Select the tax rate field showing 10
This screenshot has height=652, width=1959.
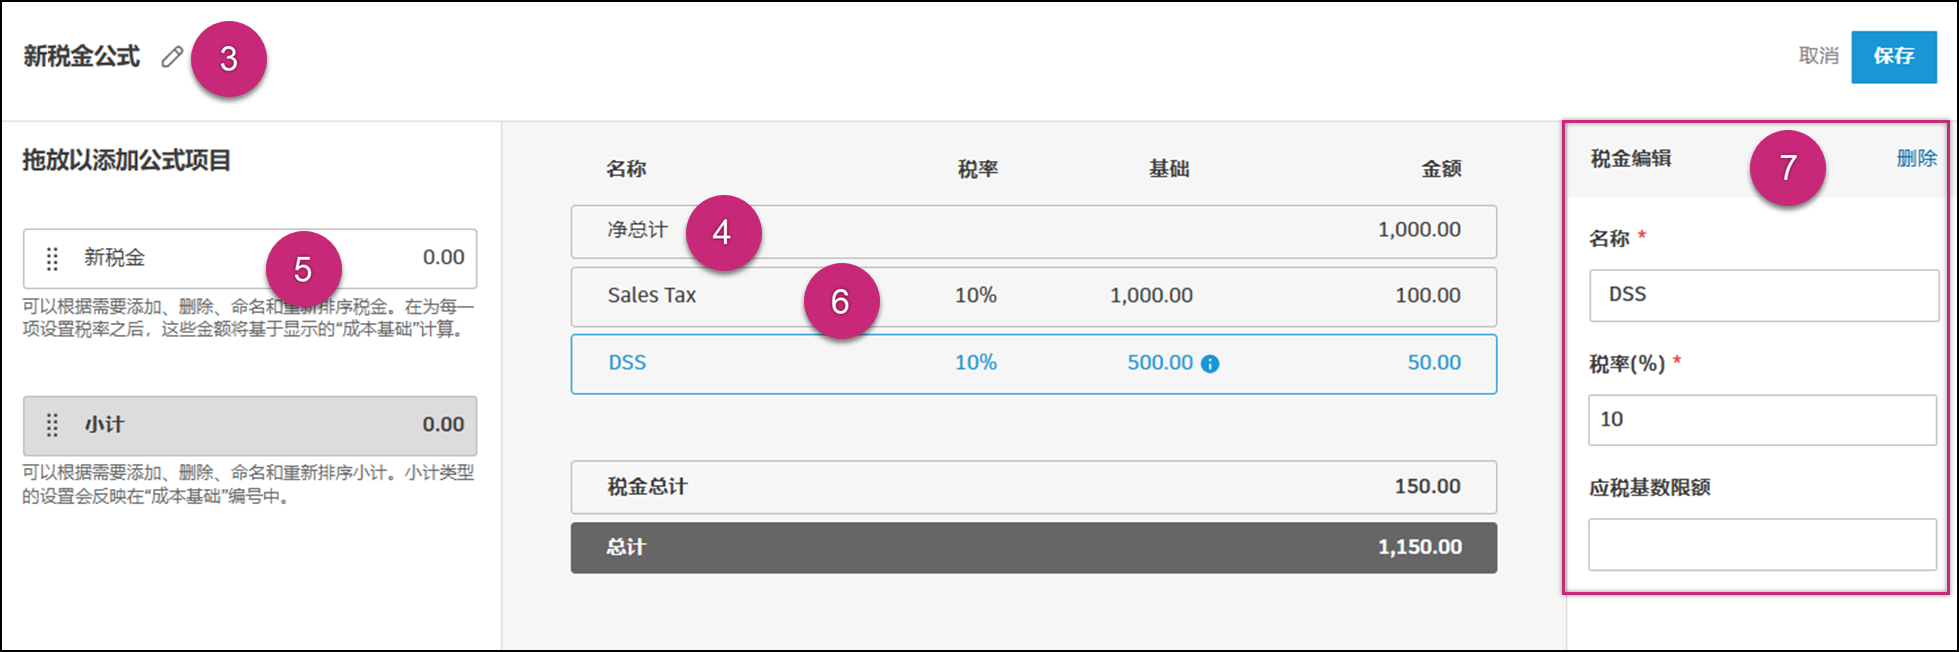pyautogui.click(x=1762, y=420)
